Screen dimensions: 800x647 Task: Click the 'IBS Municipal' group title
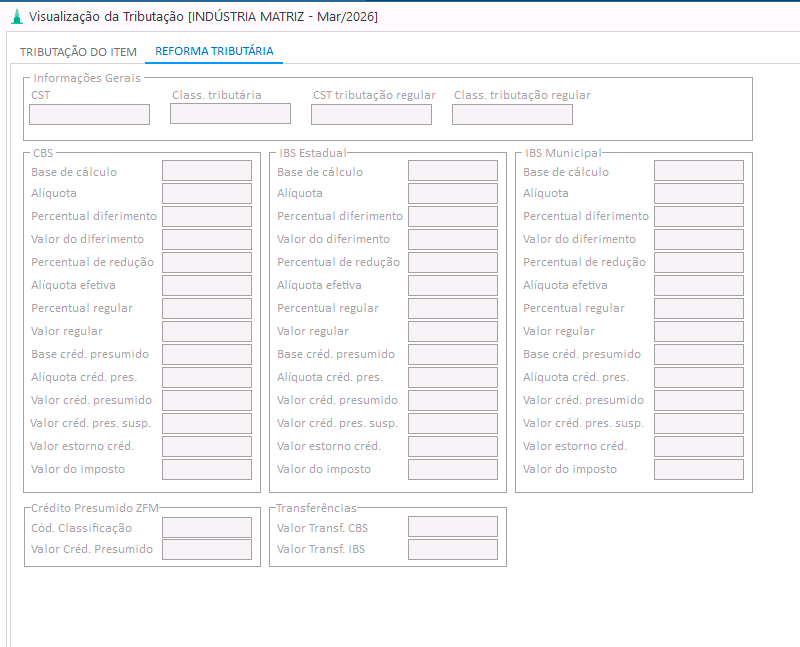563,153
